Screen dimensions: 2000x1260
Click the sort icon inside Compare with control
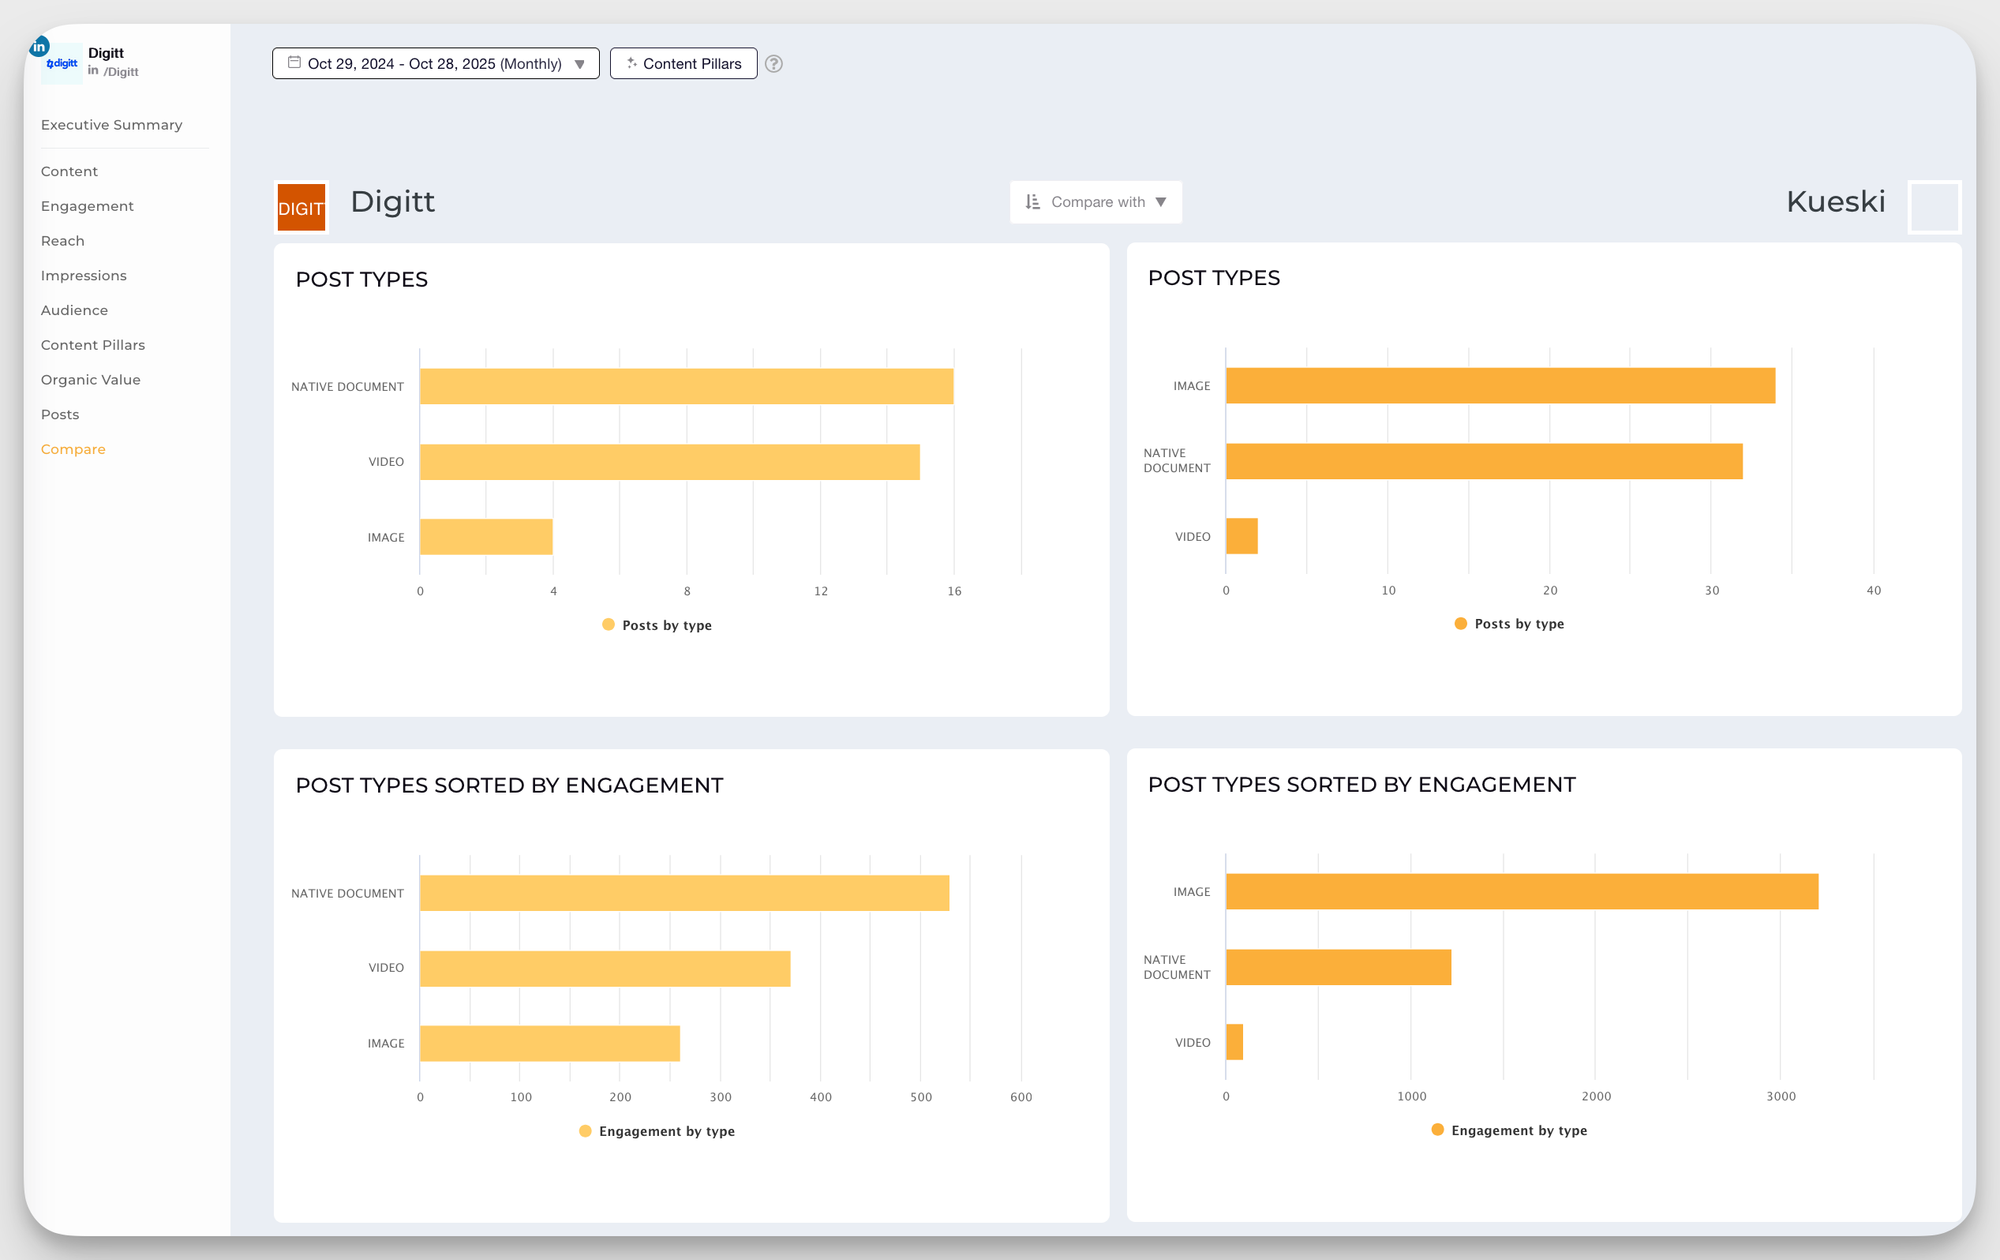tap(1033, 201)
